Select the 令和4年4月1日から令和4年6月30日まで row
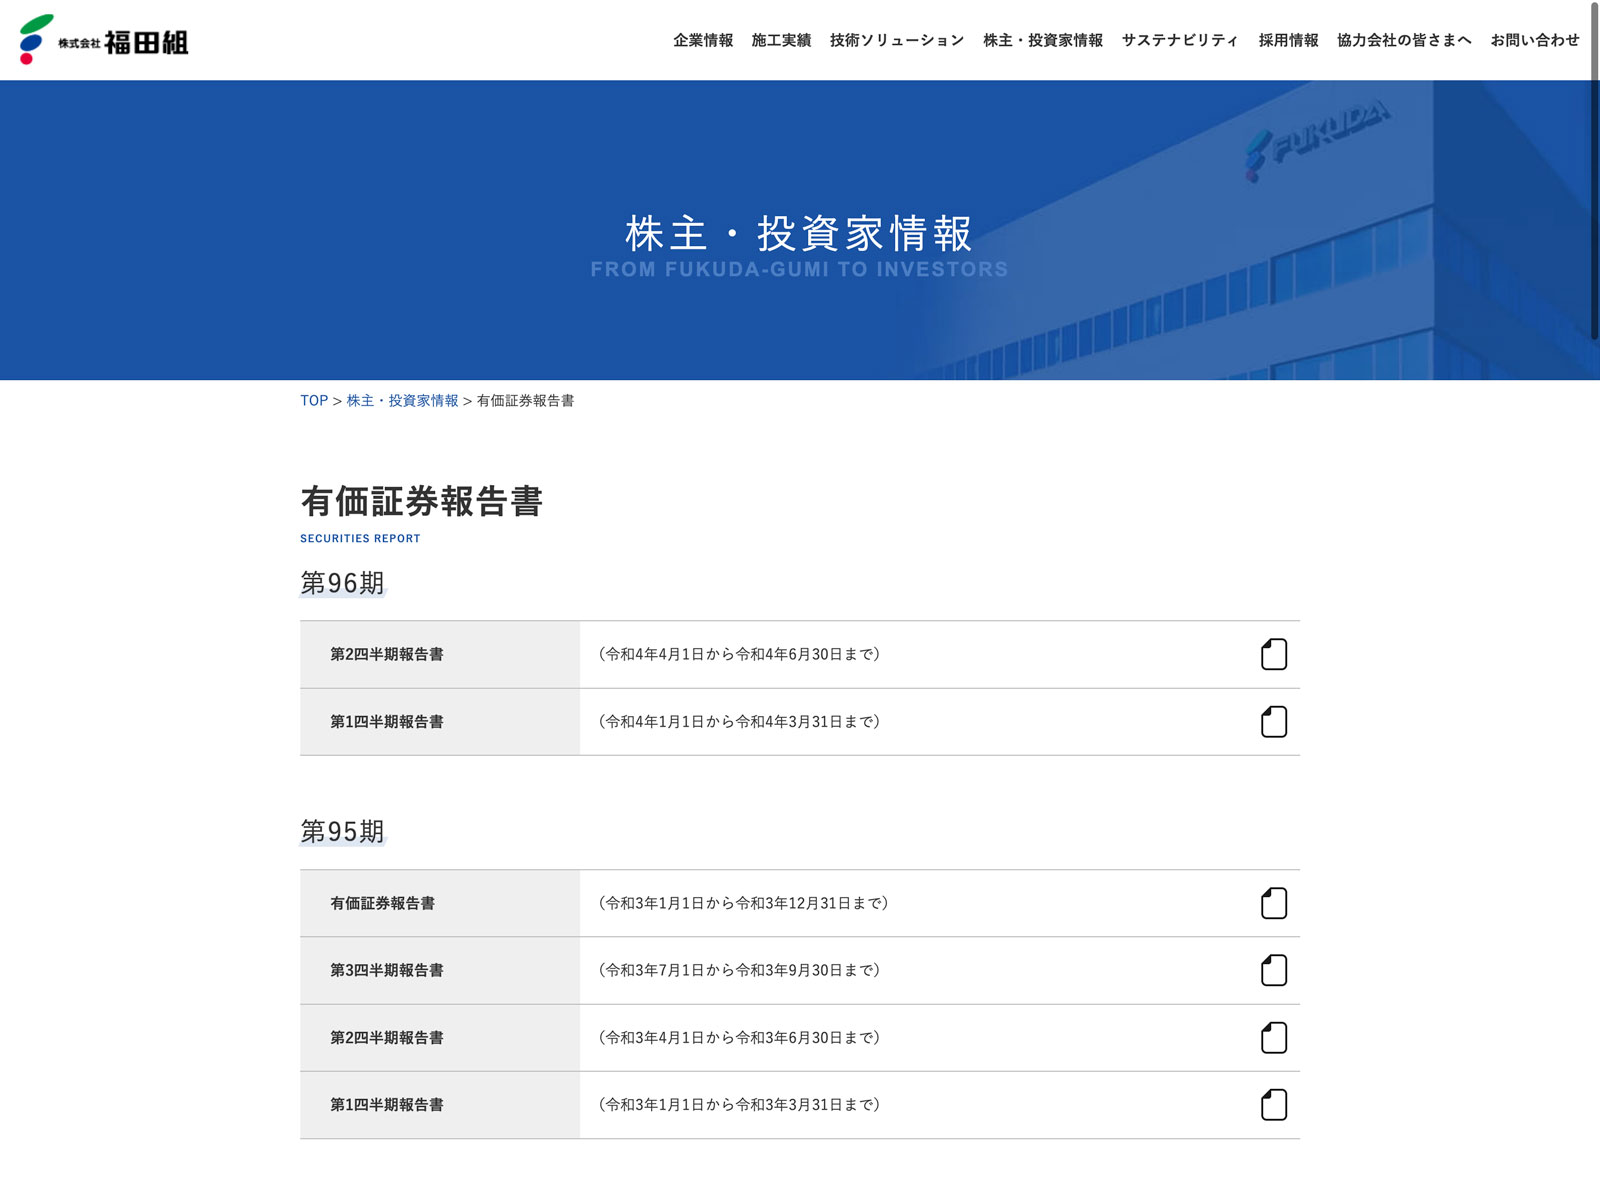Screen dimensions: 1600x1200 (x=739, y=654)
